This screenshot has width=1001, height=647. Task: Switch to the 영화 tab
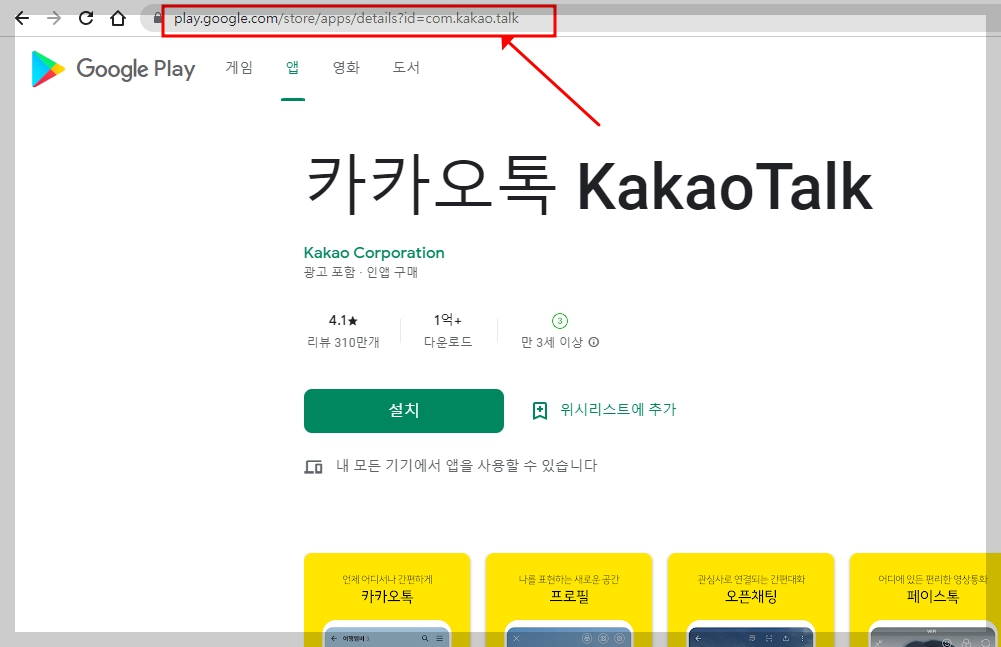coord(347,67)
